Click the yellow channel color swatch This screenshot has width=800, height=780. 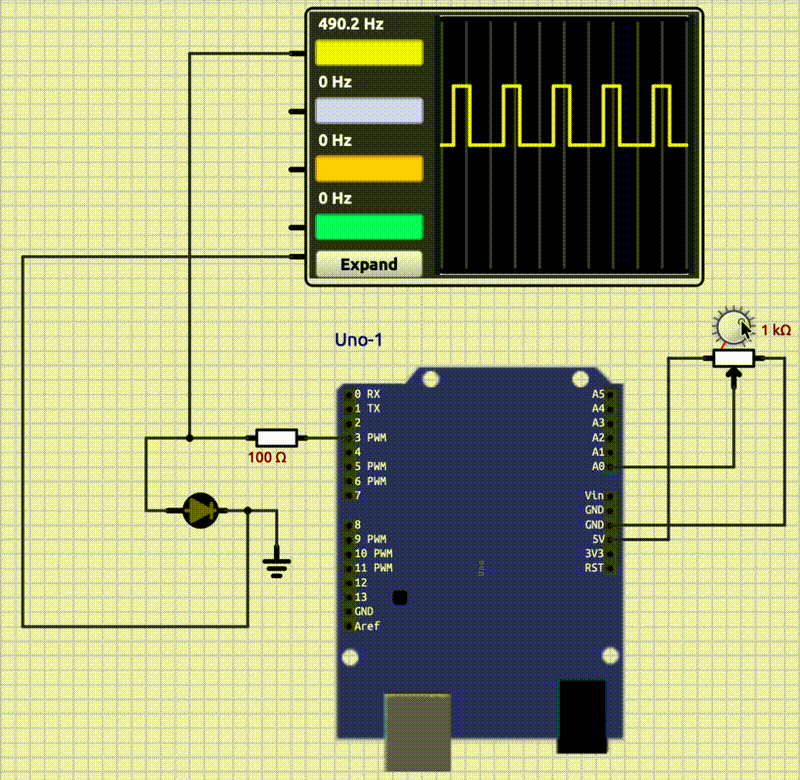point(369,52)
